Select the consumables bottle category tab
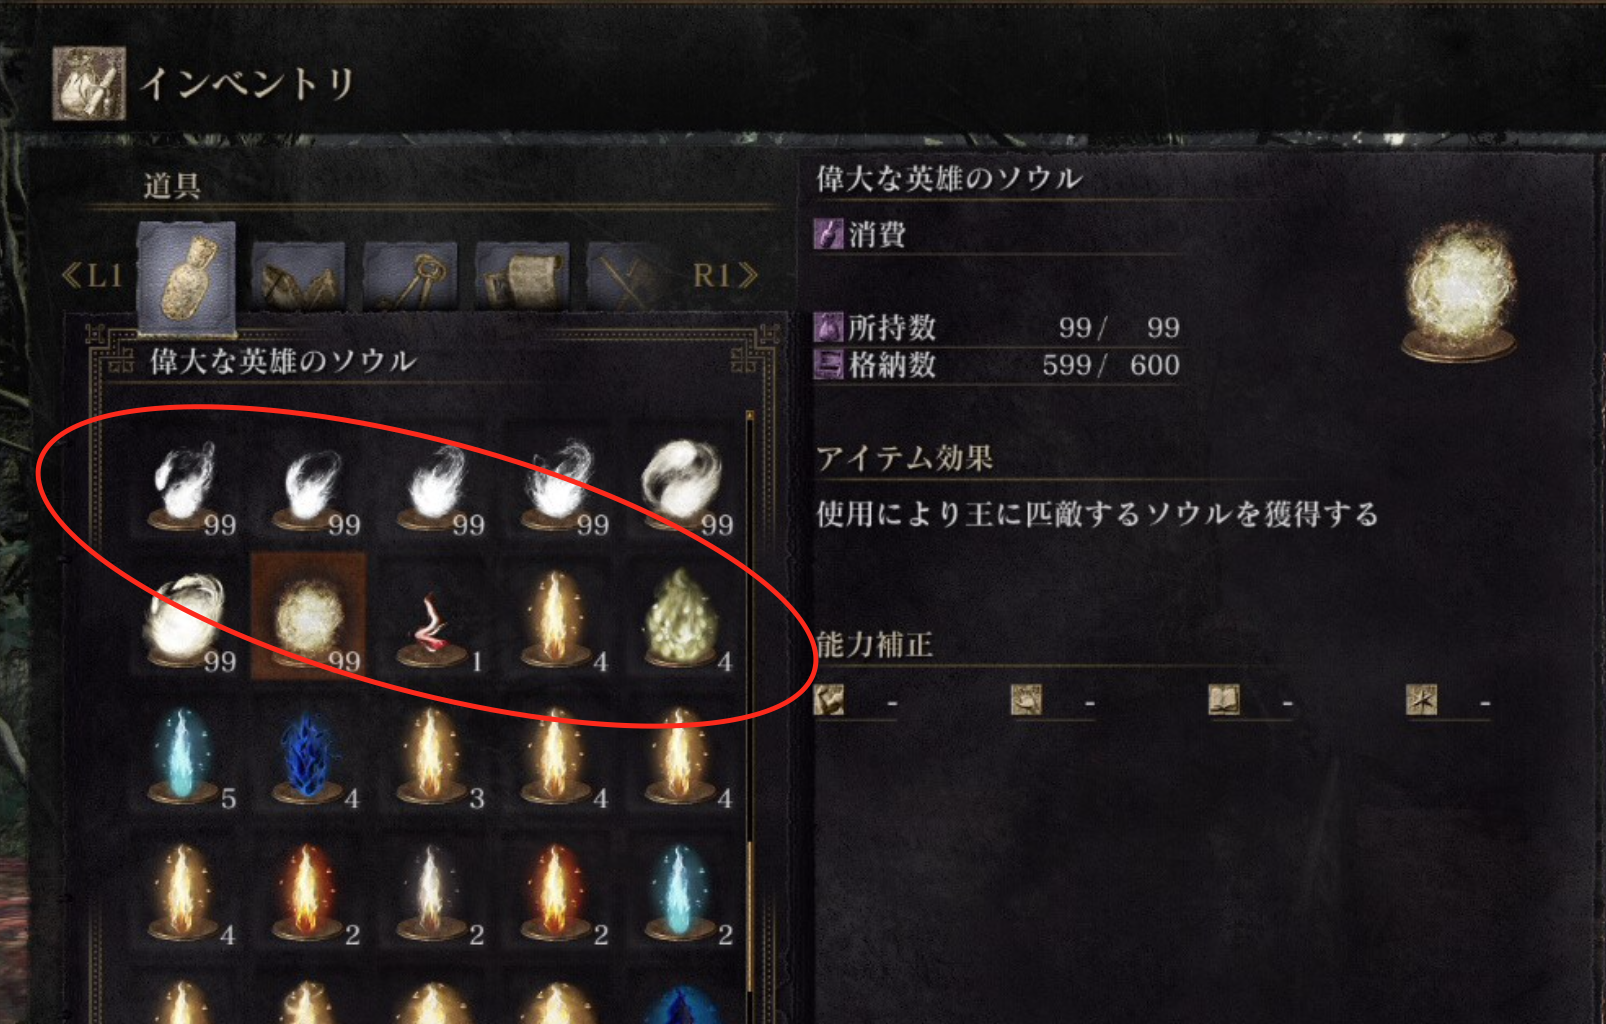Viewport: 1606px width, 1024px height. pos(187,278)
